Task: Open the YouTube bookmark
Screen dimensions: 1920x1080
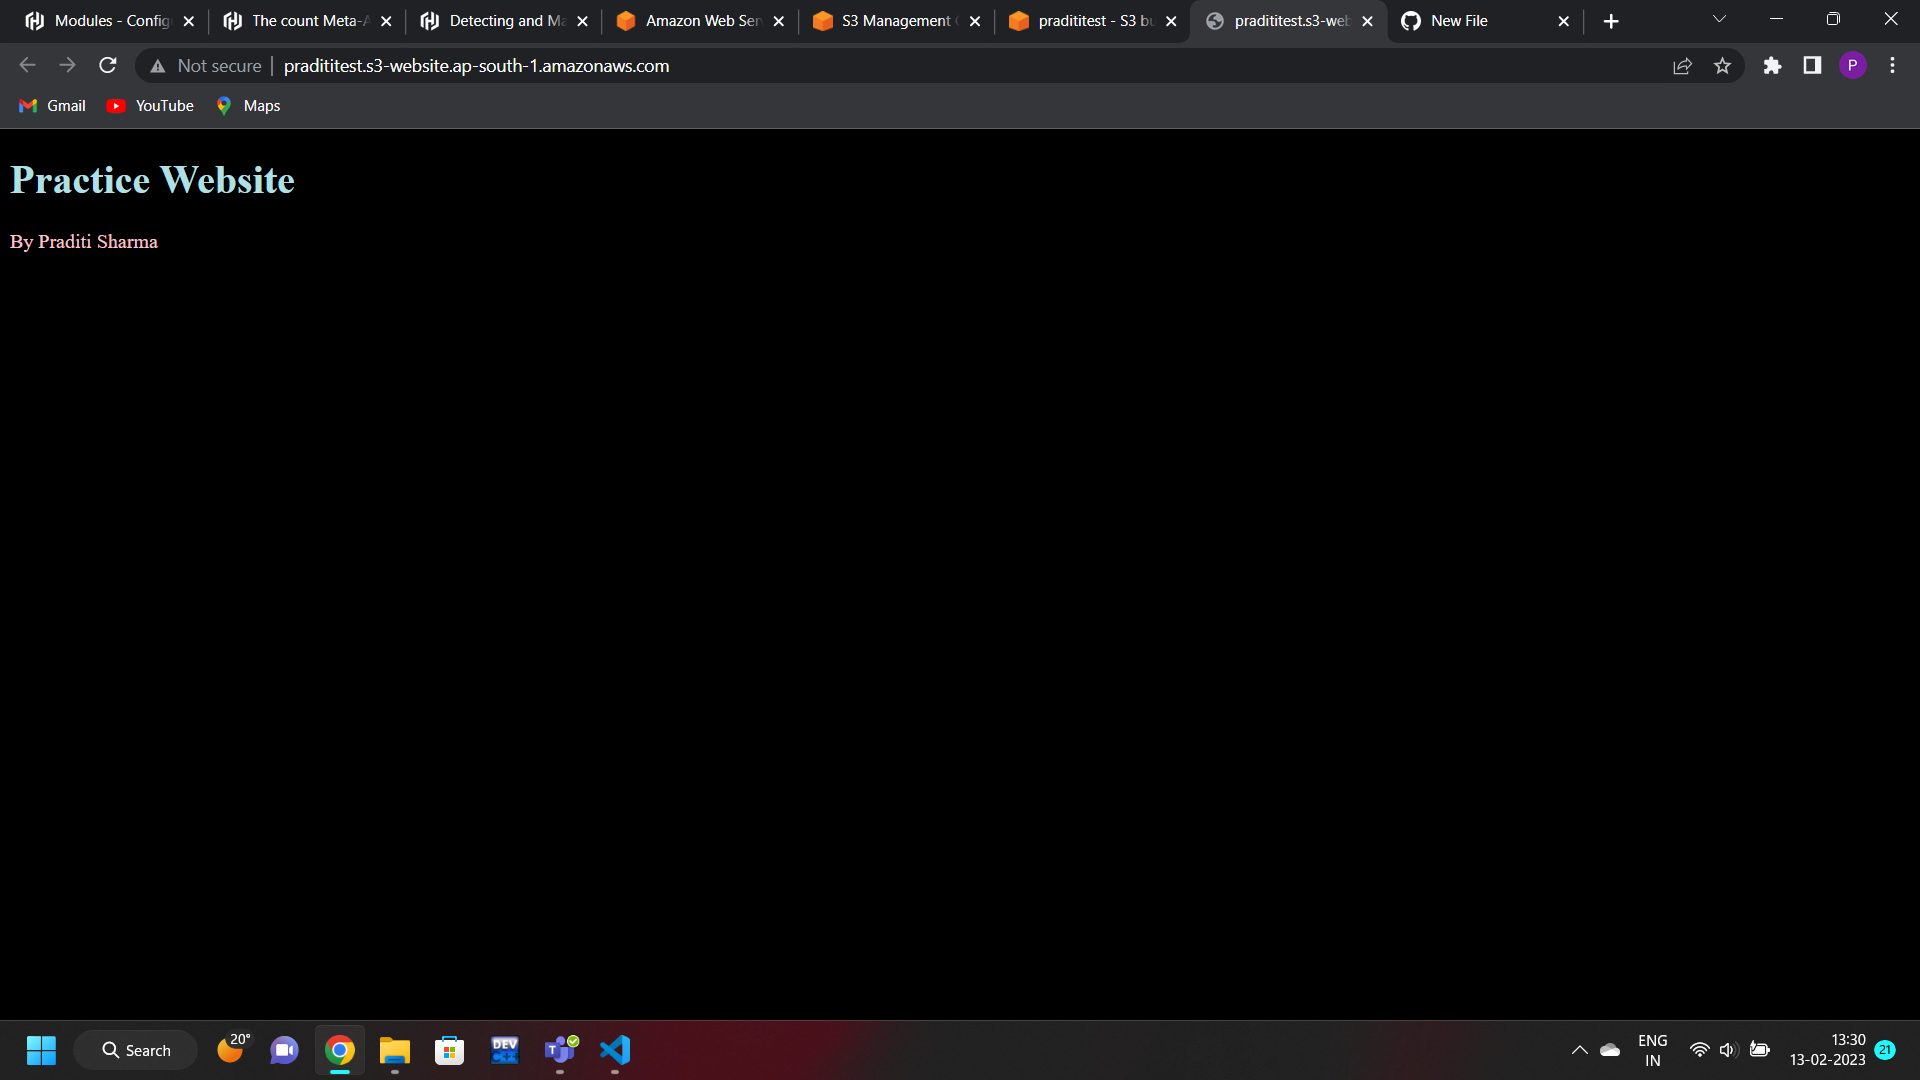Action: [151, 106]
